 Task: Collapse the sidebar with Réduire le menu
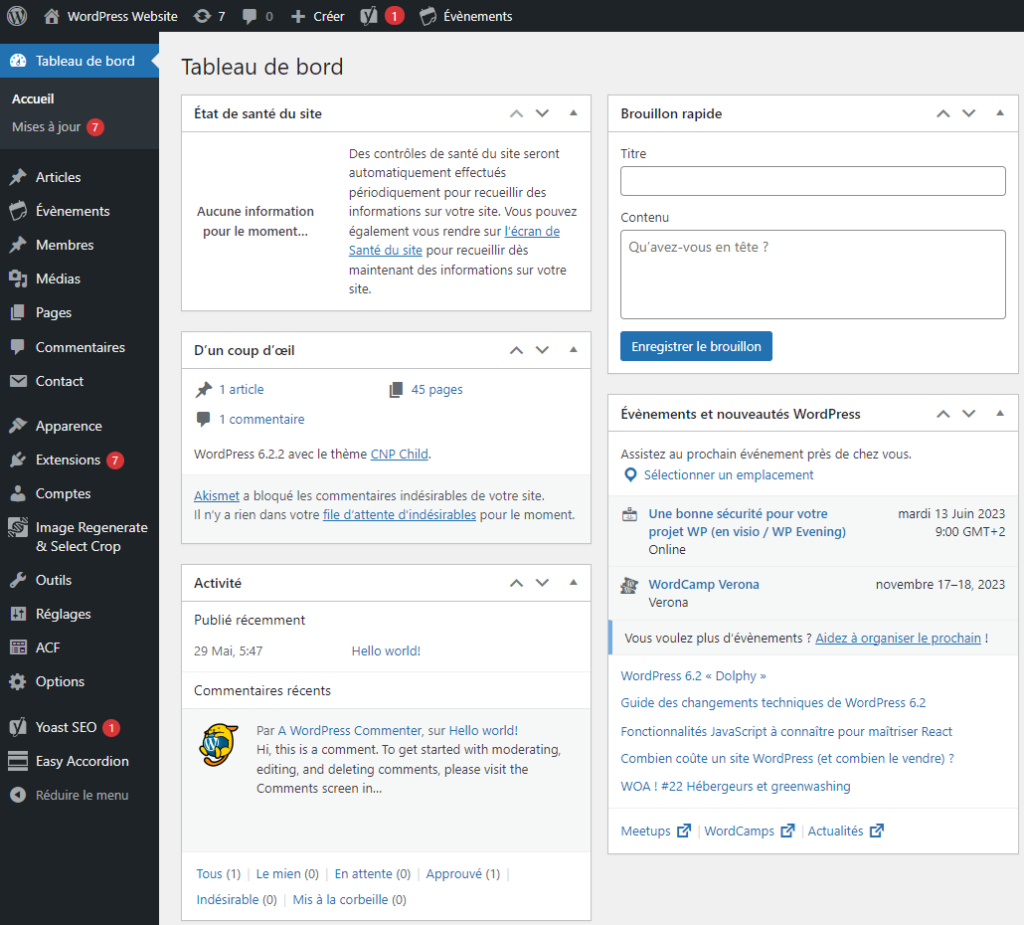click(x=81, y=795)
